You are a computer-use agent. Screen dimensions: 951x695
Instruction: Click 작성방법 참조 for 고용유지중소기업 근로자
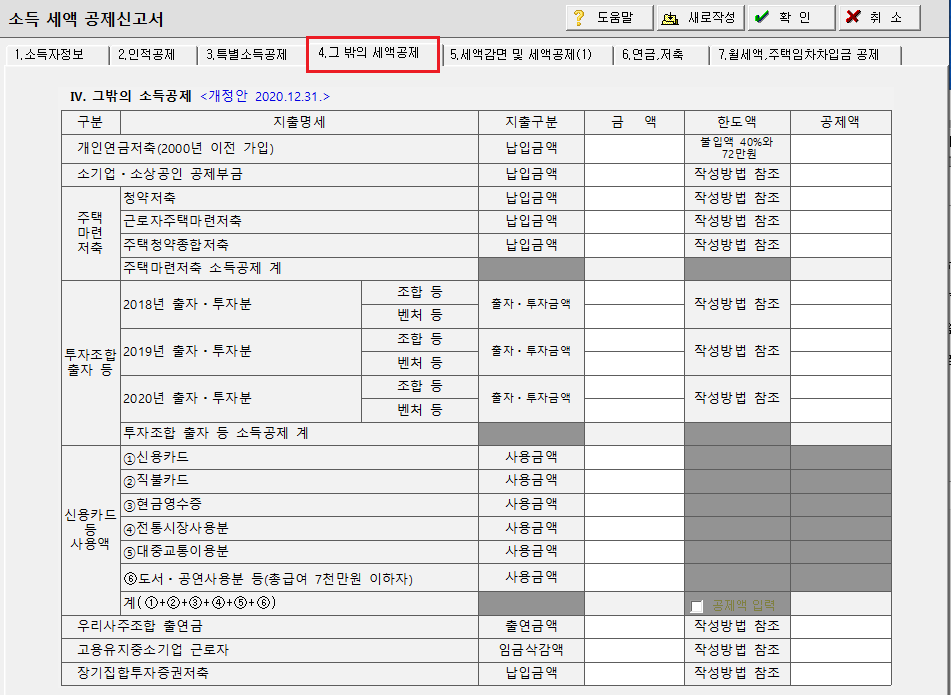(x=737, y=650)
